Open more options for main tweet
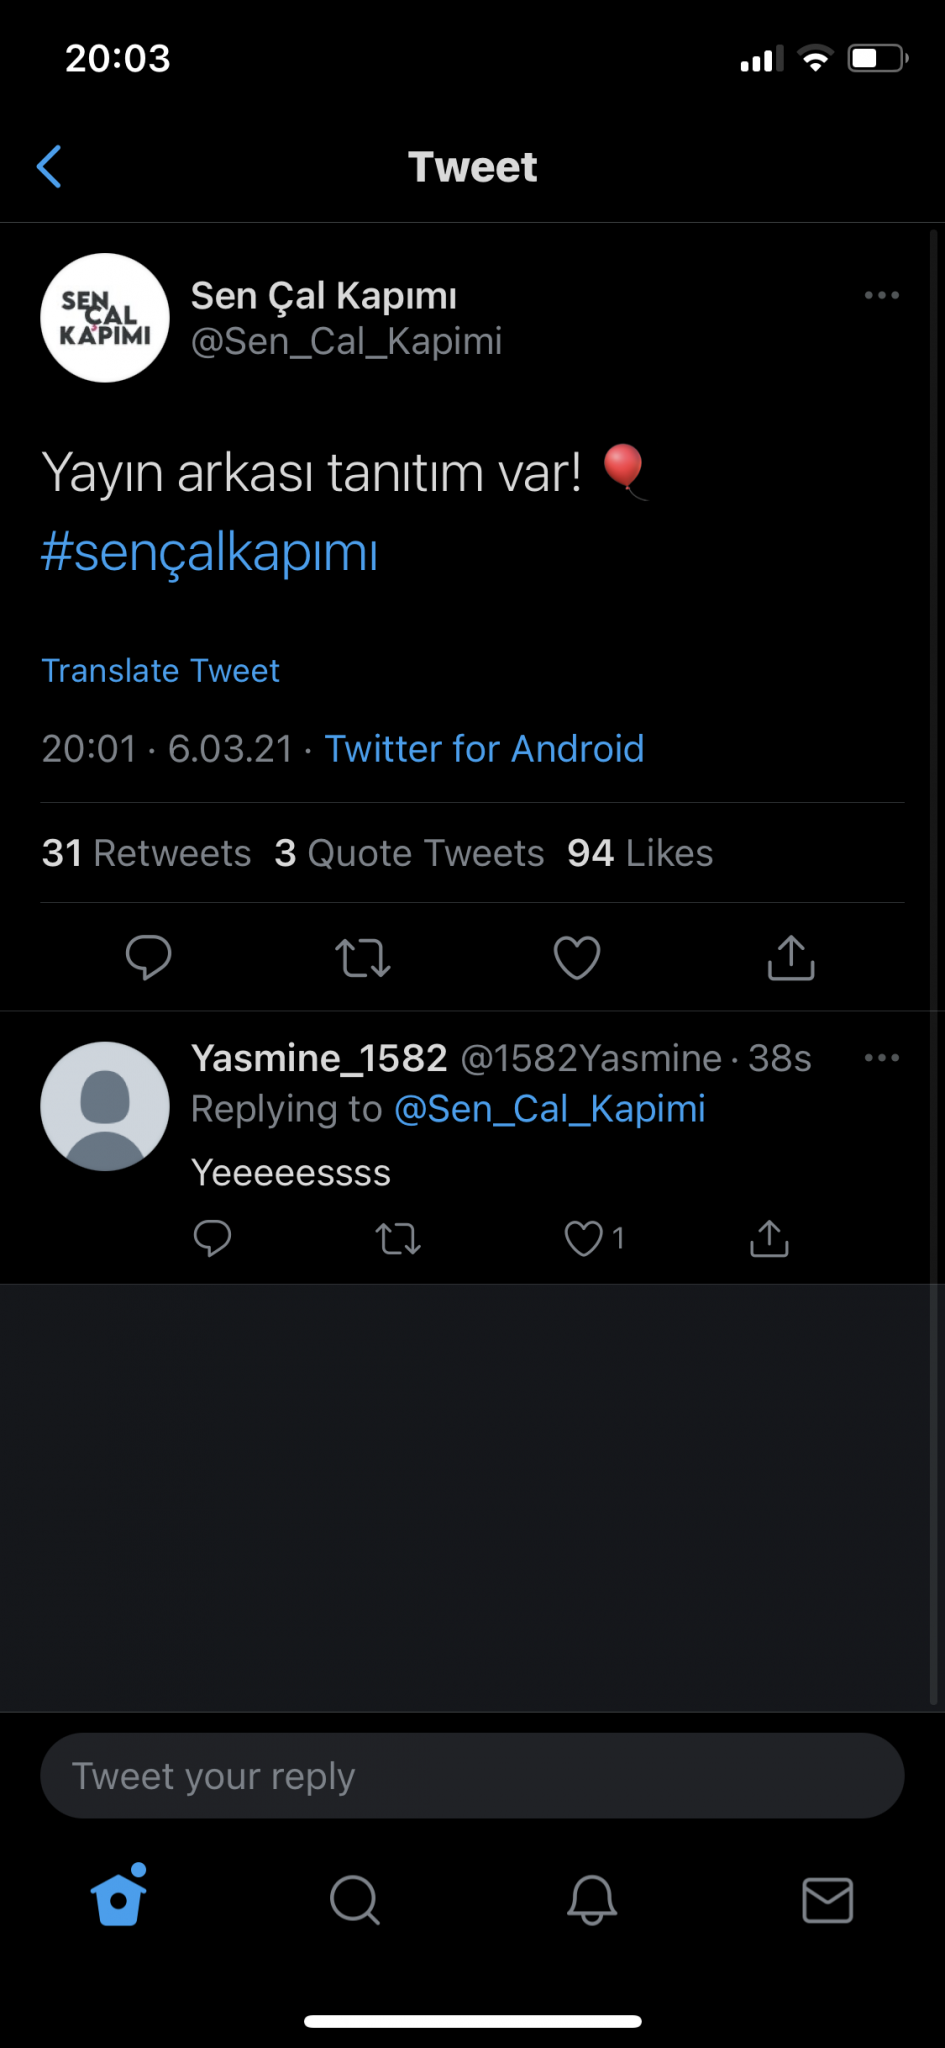945x2048 pixels. tap(881, 296)
